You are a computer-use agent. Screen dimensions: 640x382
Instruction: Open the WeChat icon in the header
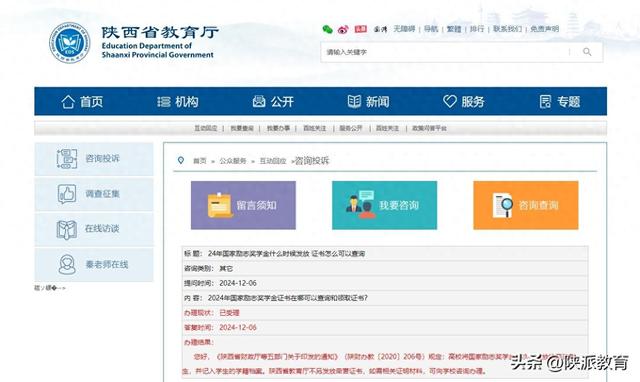[327, 29]
